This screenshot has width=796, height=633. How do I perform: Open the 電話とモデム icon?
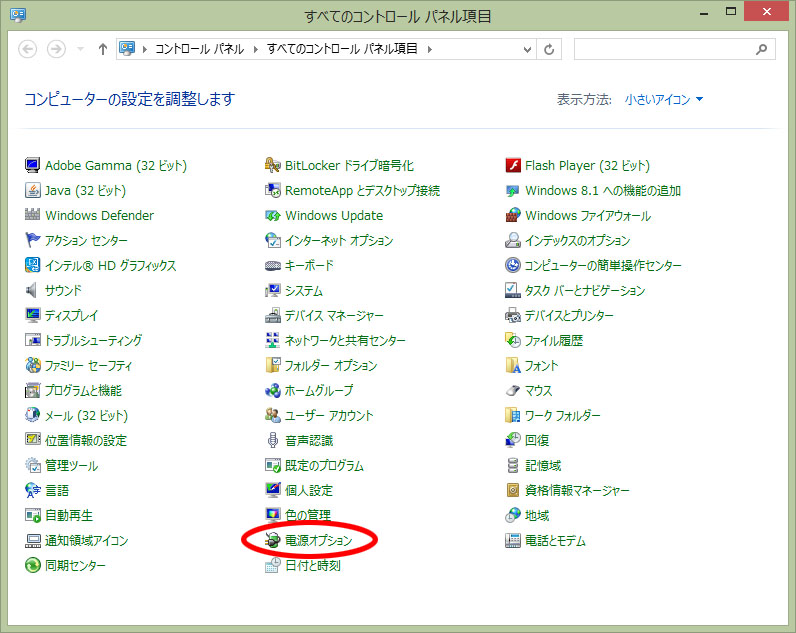pos(513,540)
